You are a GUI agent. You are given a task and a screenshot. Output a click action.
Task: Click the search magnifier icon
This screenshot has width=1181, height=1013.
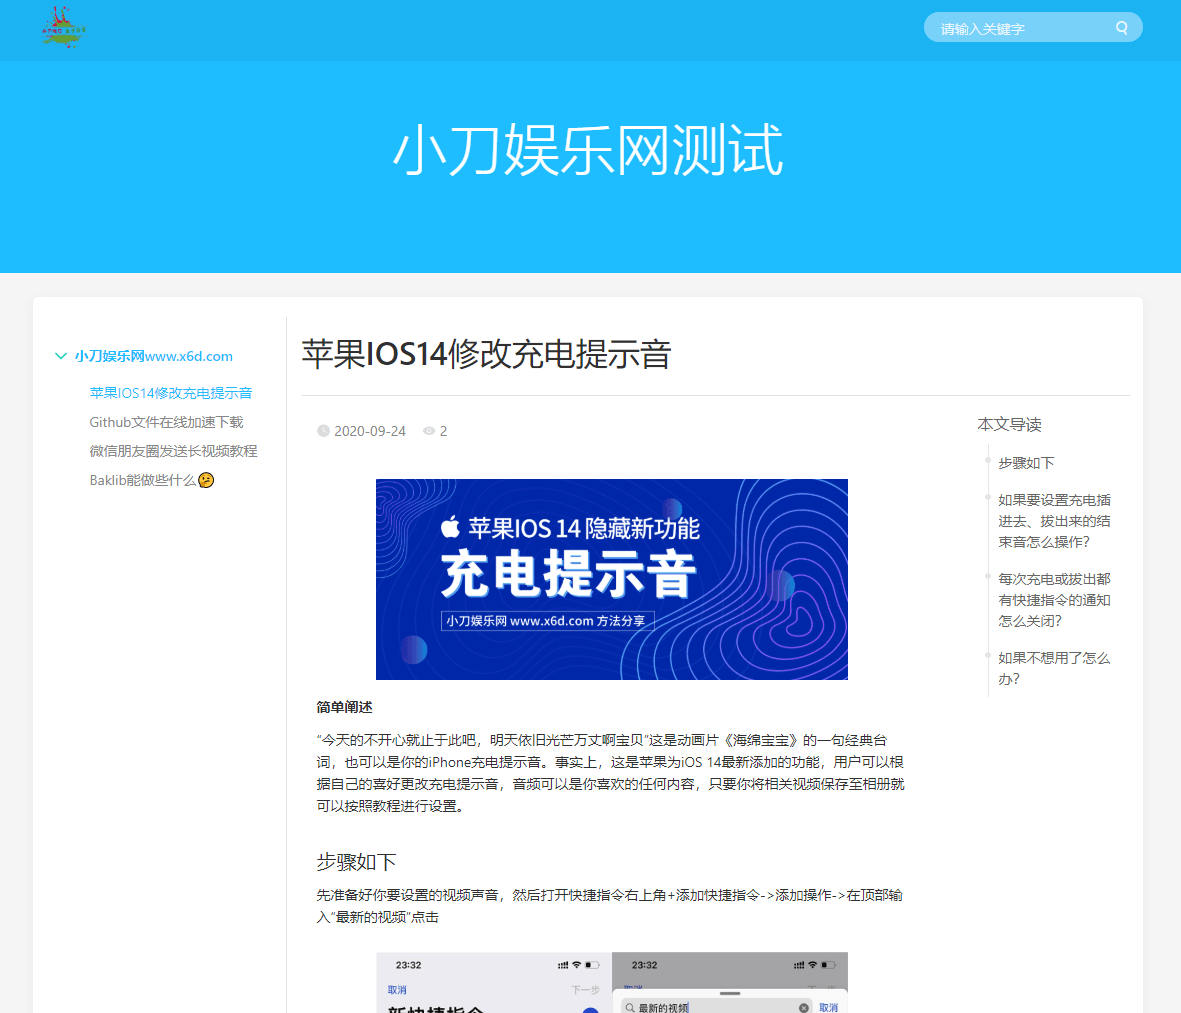click(1122, 28)
